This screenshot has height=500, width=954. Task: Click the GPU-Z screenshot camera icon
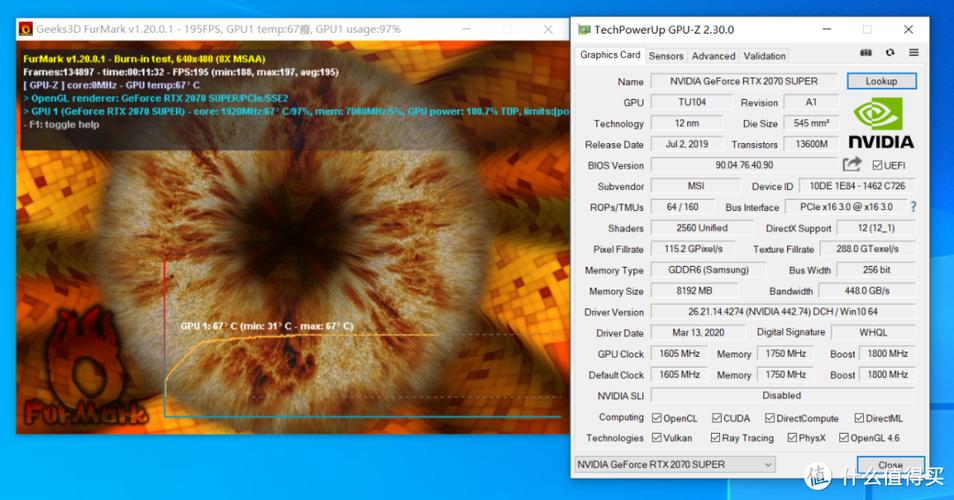(x=866, y=53)
